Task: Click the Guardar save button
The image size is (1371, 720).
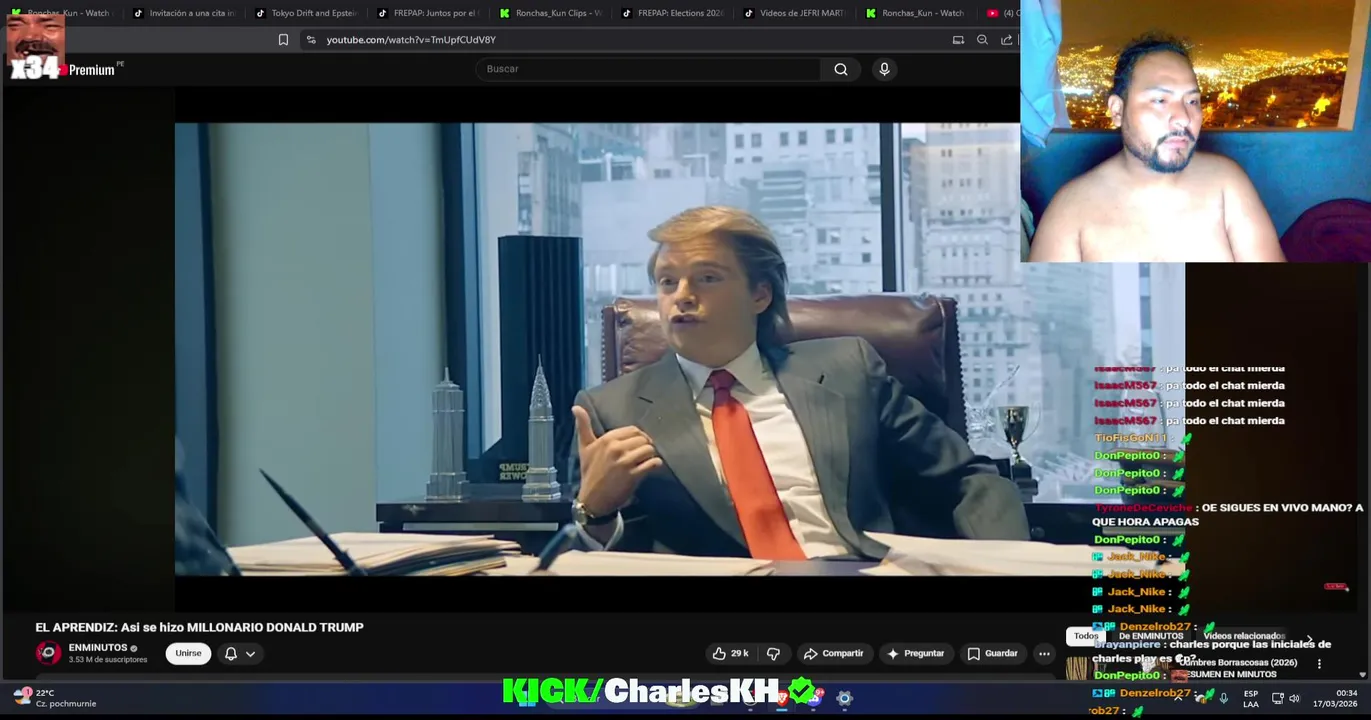Action: point(992,653)
